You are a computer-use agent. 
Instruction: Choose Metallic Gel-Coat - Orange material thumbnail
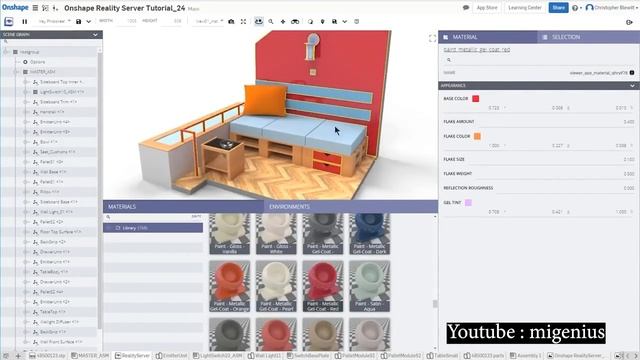click(229, 287)
